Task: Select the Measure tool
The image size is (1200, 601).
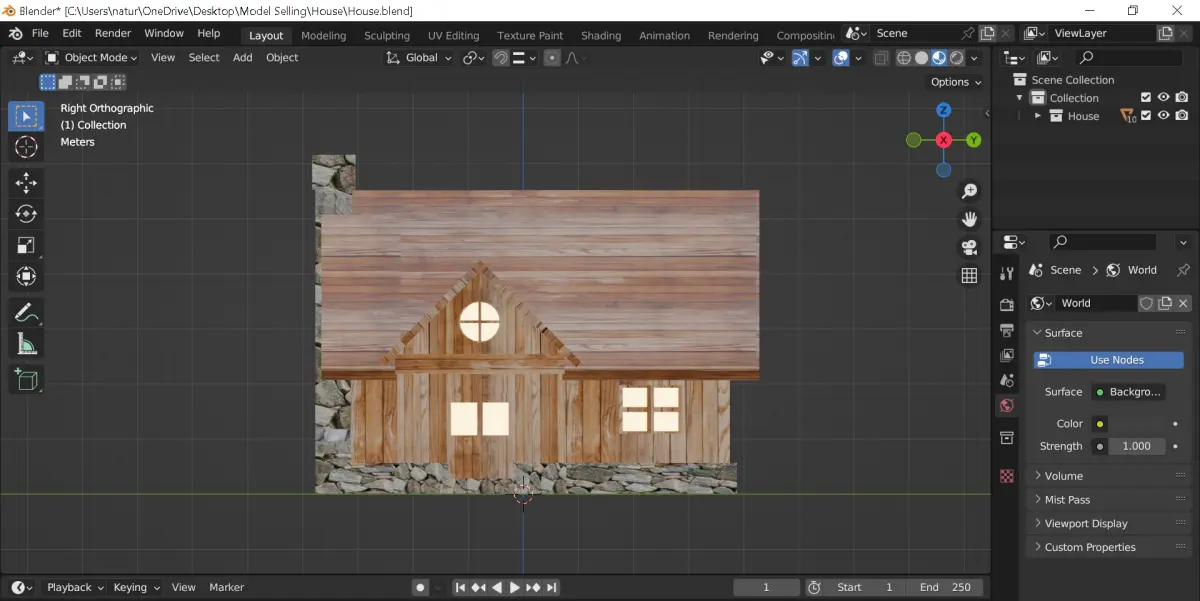Action: point(26,345)
